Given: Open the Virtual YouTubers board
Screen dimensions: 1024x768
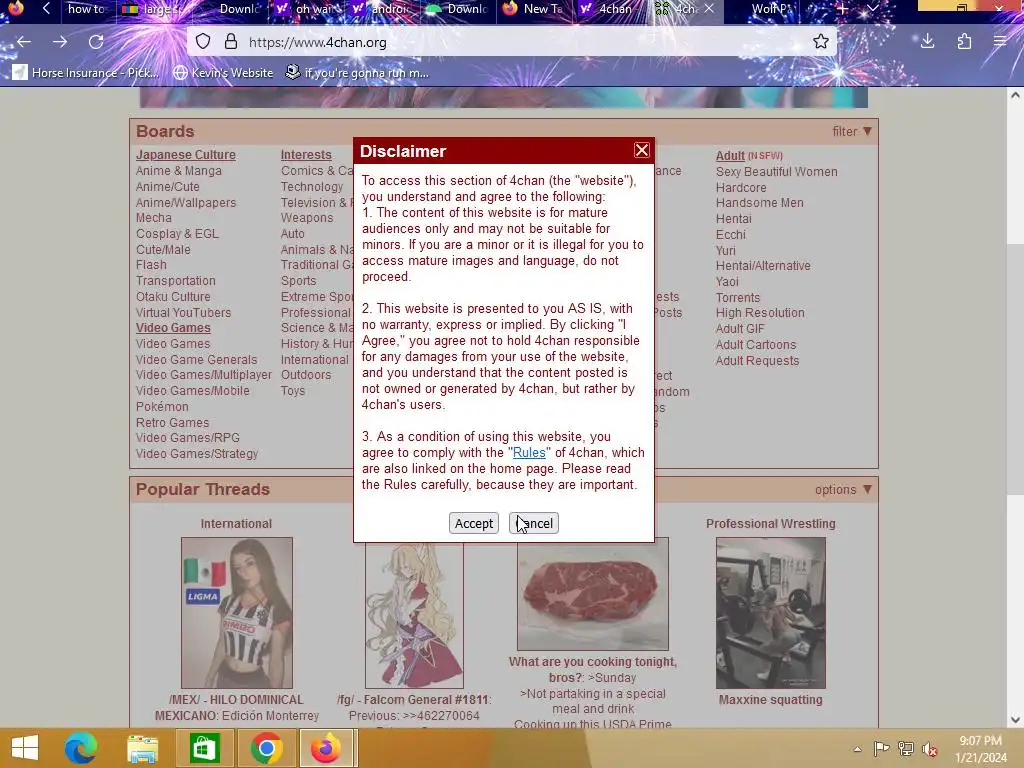Looking at the screenshot, I should pos(183,312).
